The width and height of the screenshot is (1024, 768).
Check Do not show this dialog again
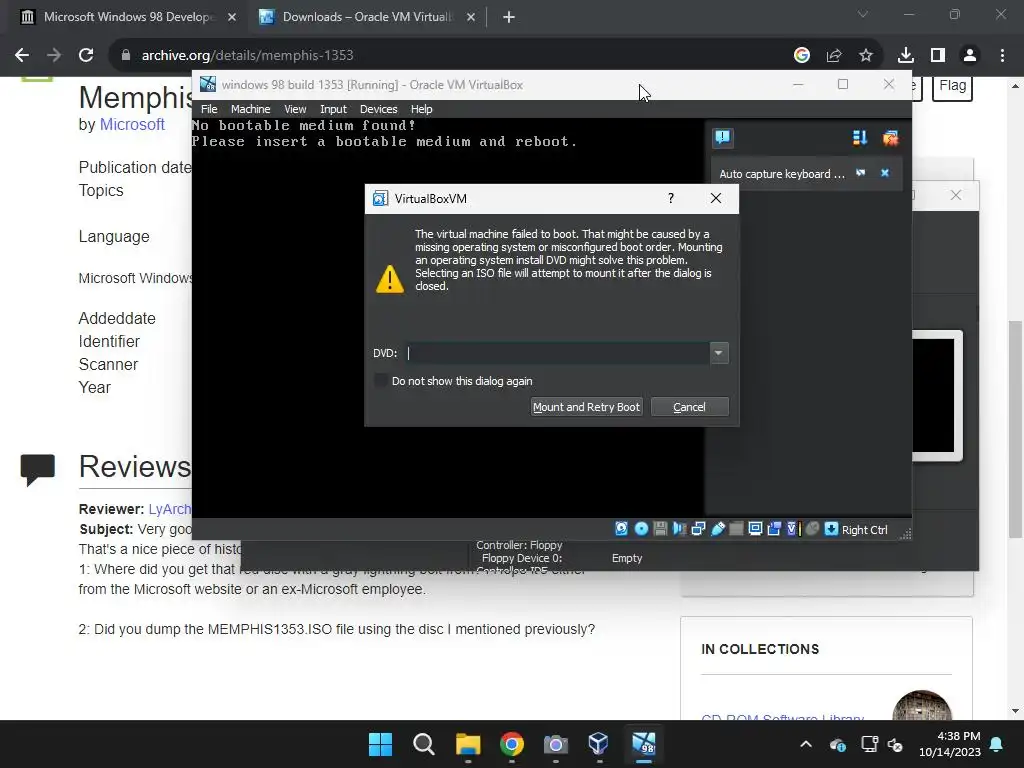(x=381, y=380)
